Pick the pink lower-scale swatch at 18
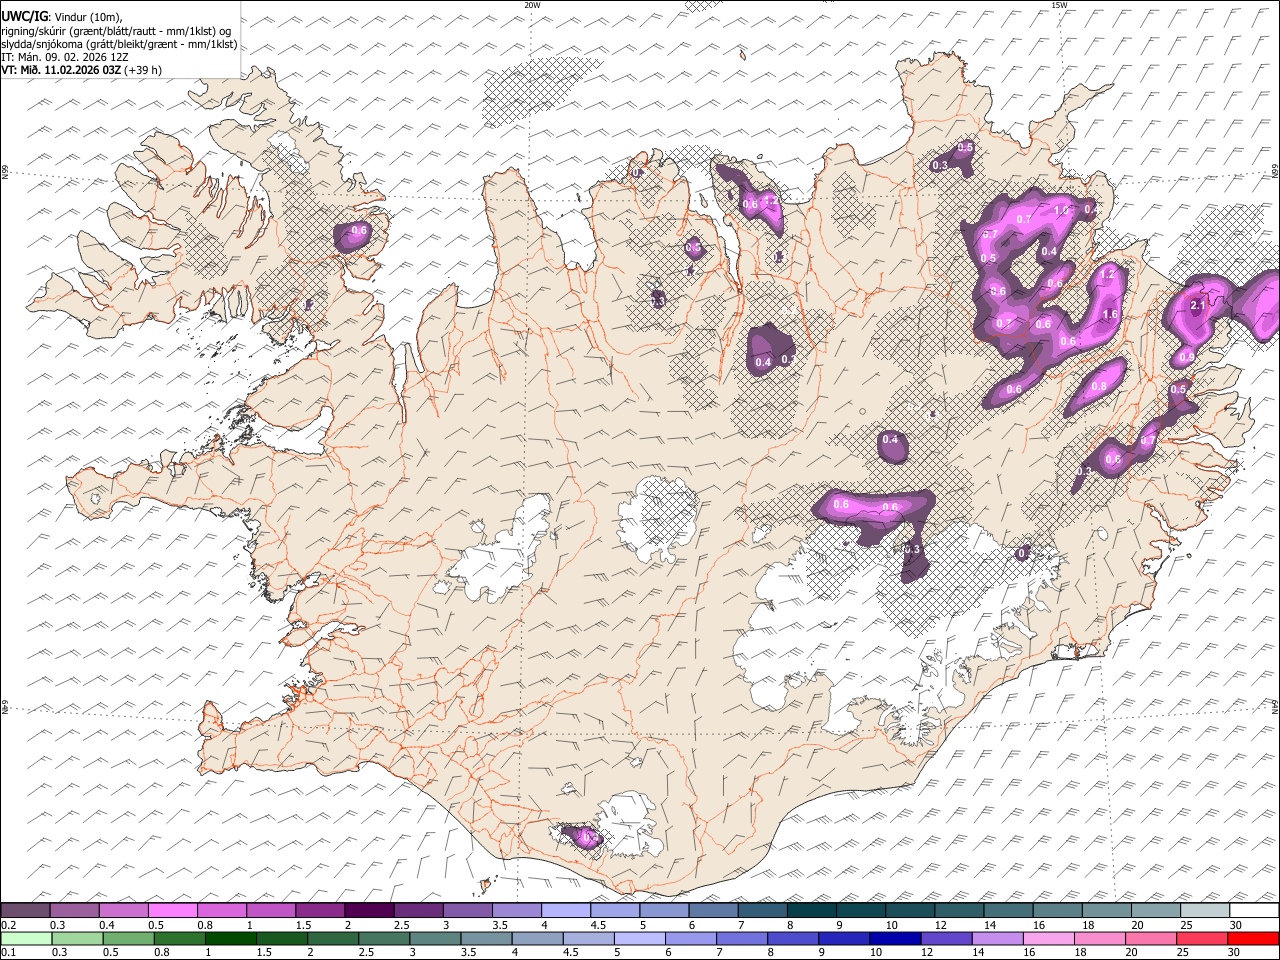The height and width of the screenshot is (960, 1280). pyautogui.click(x=1100, y=938)
